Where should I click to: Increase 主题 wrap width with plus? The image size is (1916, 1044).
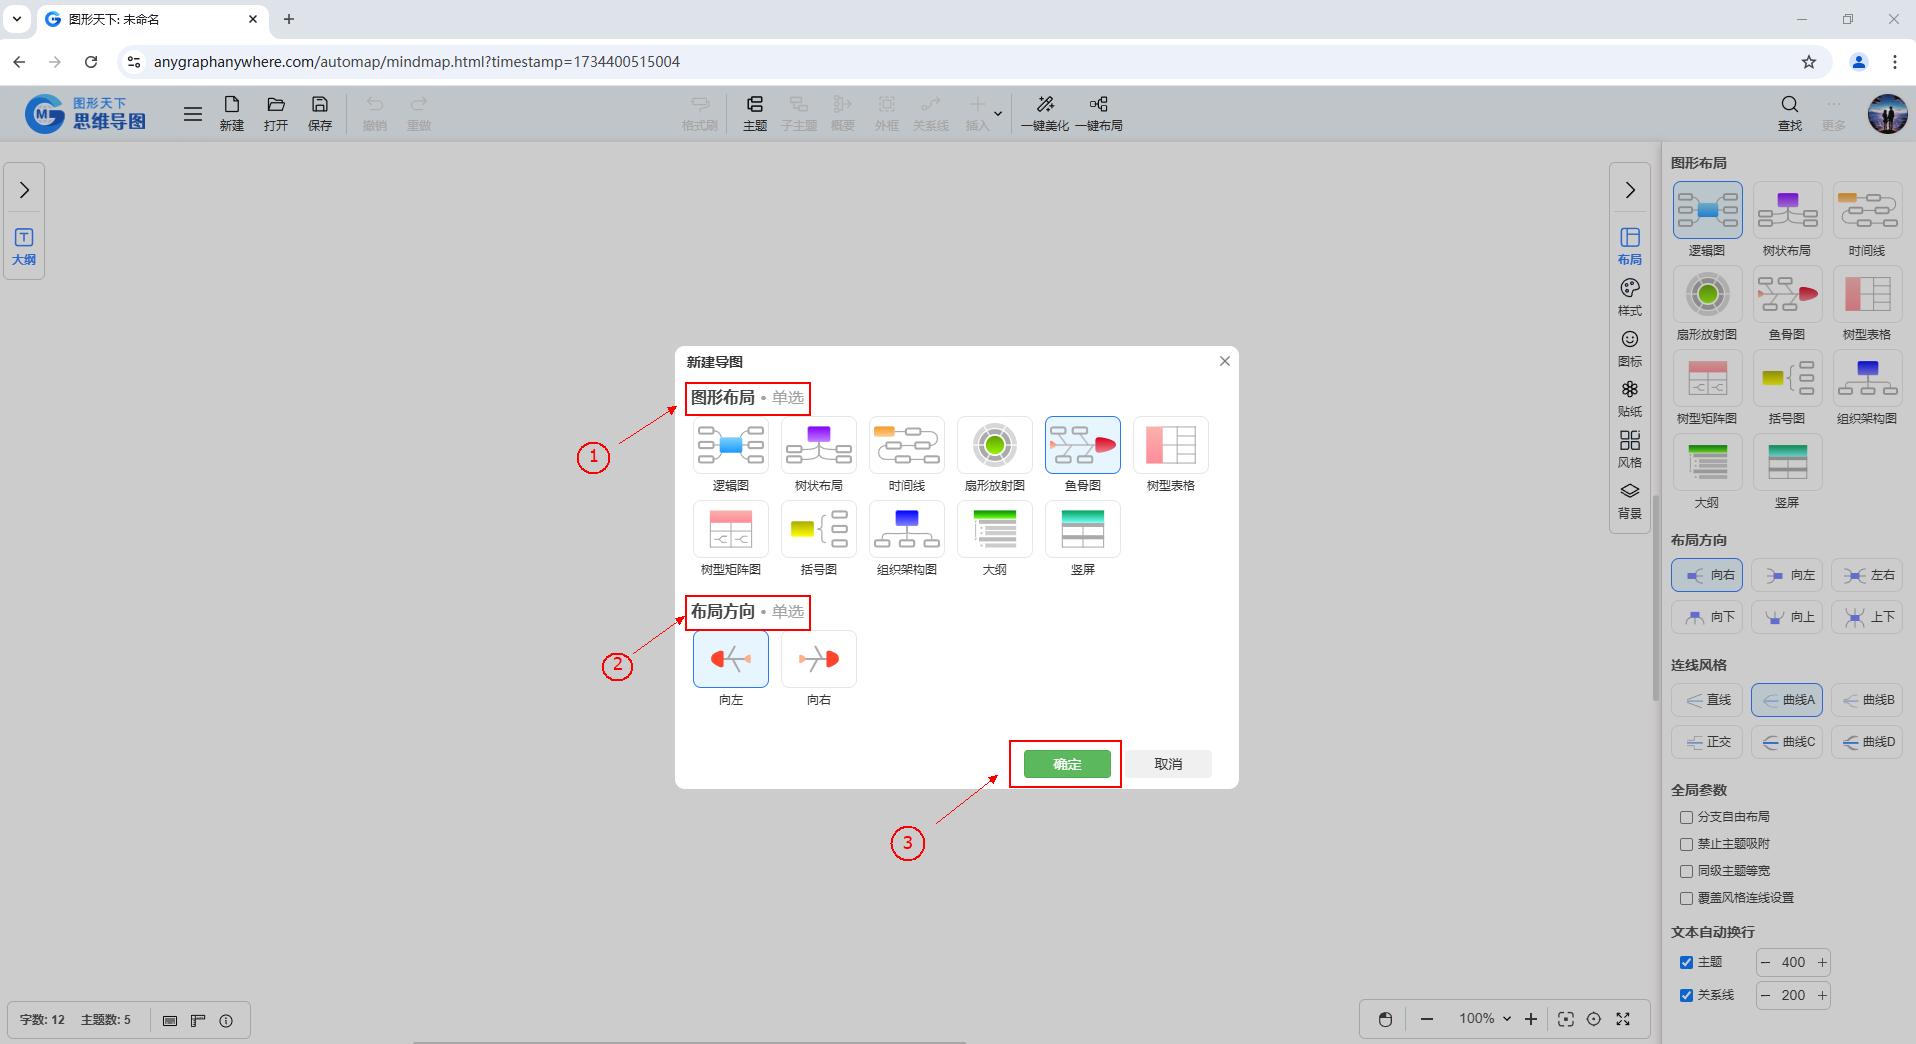tap(1821, 962)
